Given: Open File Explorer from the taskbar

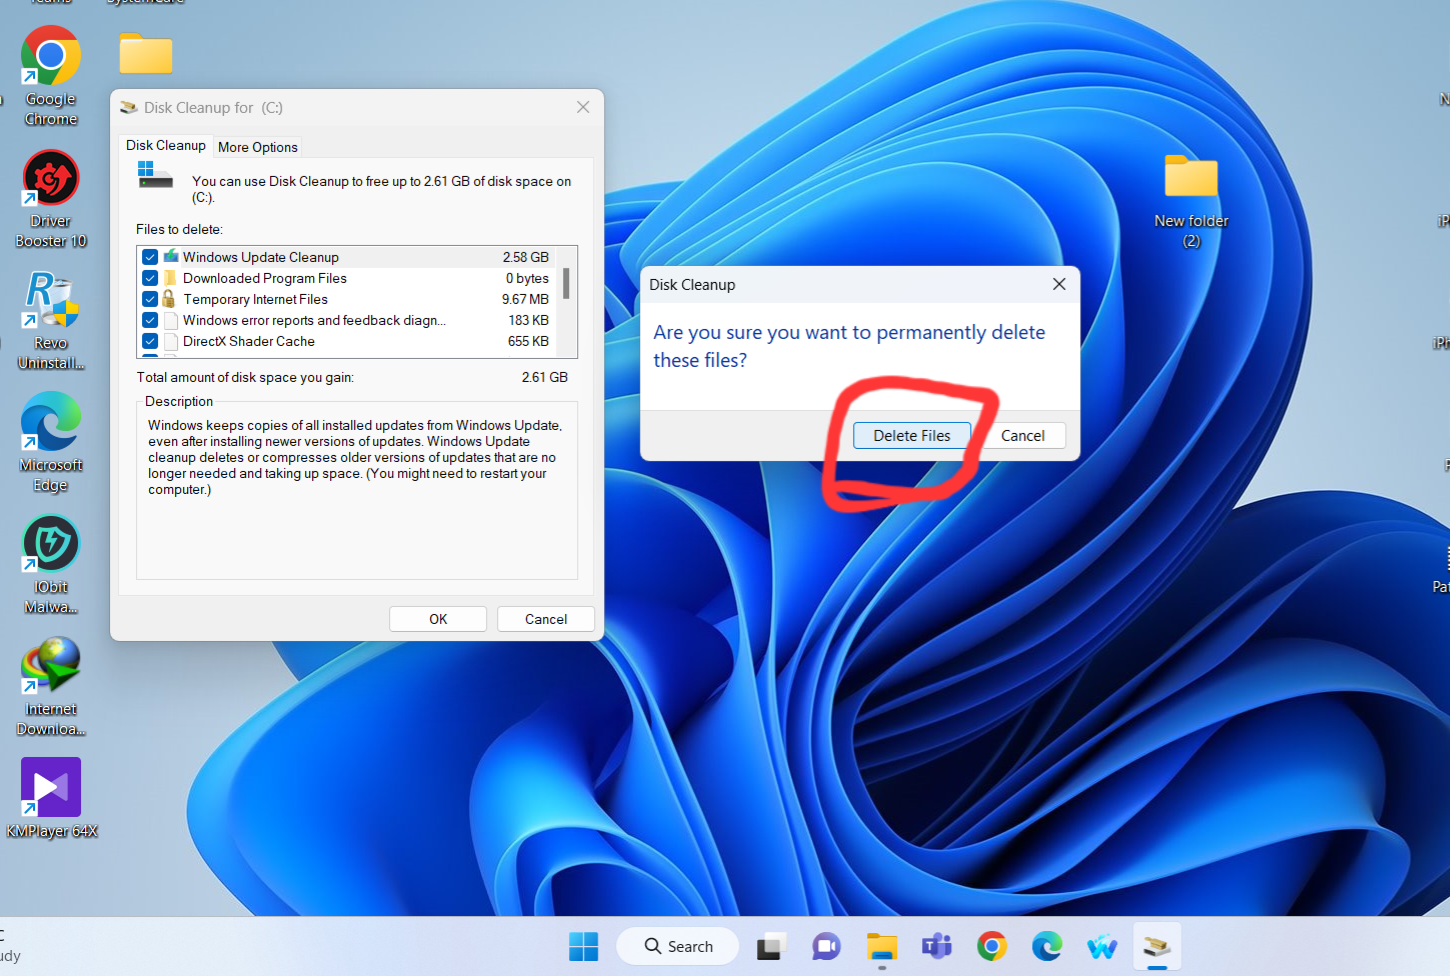Looking at the screenshot, I should coord(882,946).
